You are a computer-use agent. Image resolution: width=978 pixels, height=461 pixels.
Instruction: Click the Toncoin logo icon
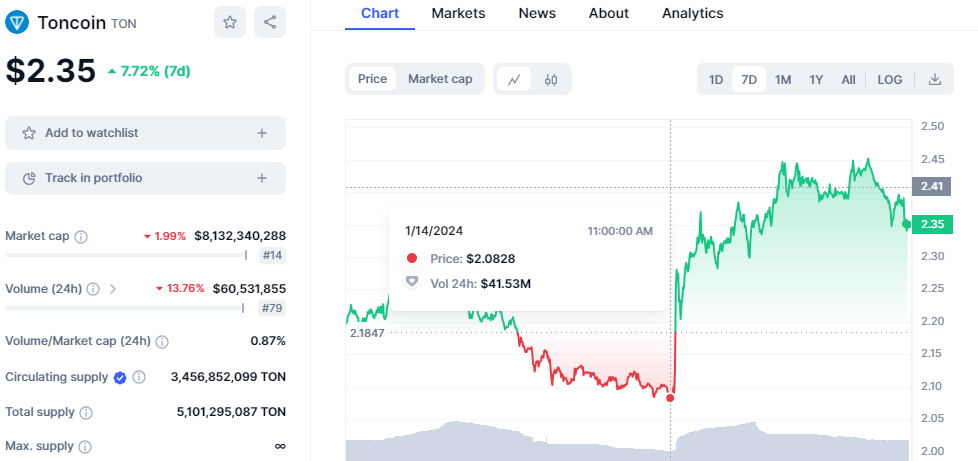click(17, 23)
